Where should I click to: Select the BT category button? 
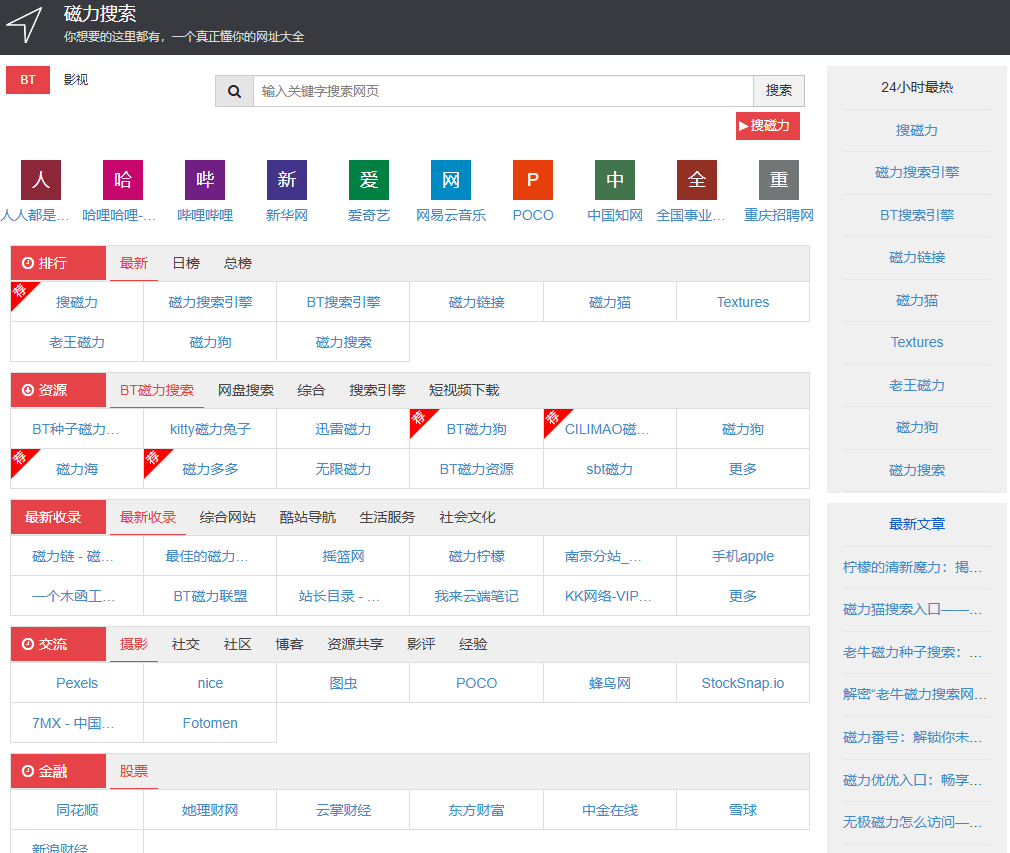[x=28, y=80]
